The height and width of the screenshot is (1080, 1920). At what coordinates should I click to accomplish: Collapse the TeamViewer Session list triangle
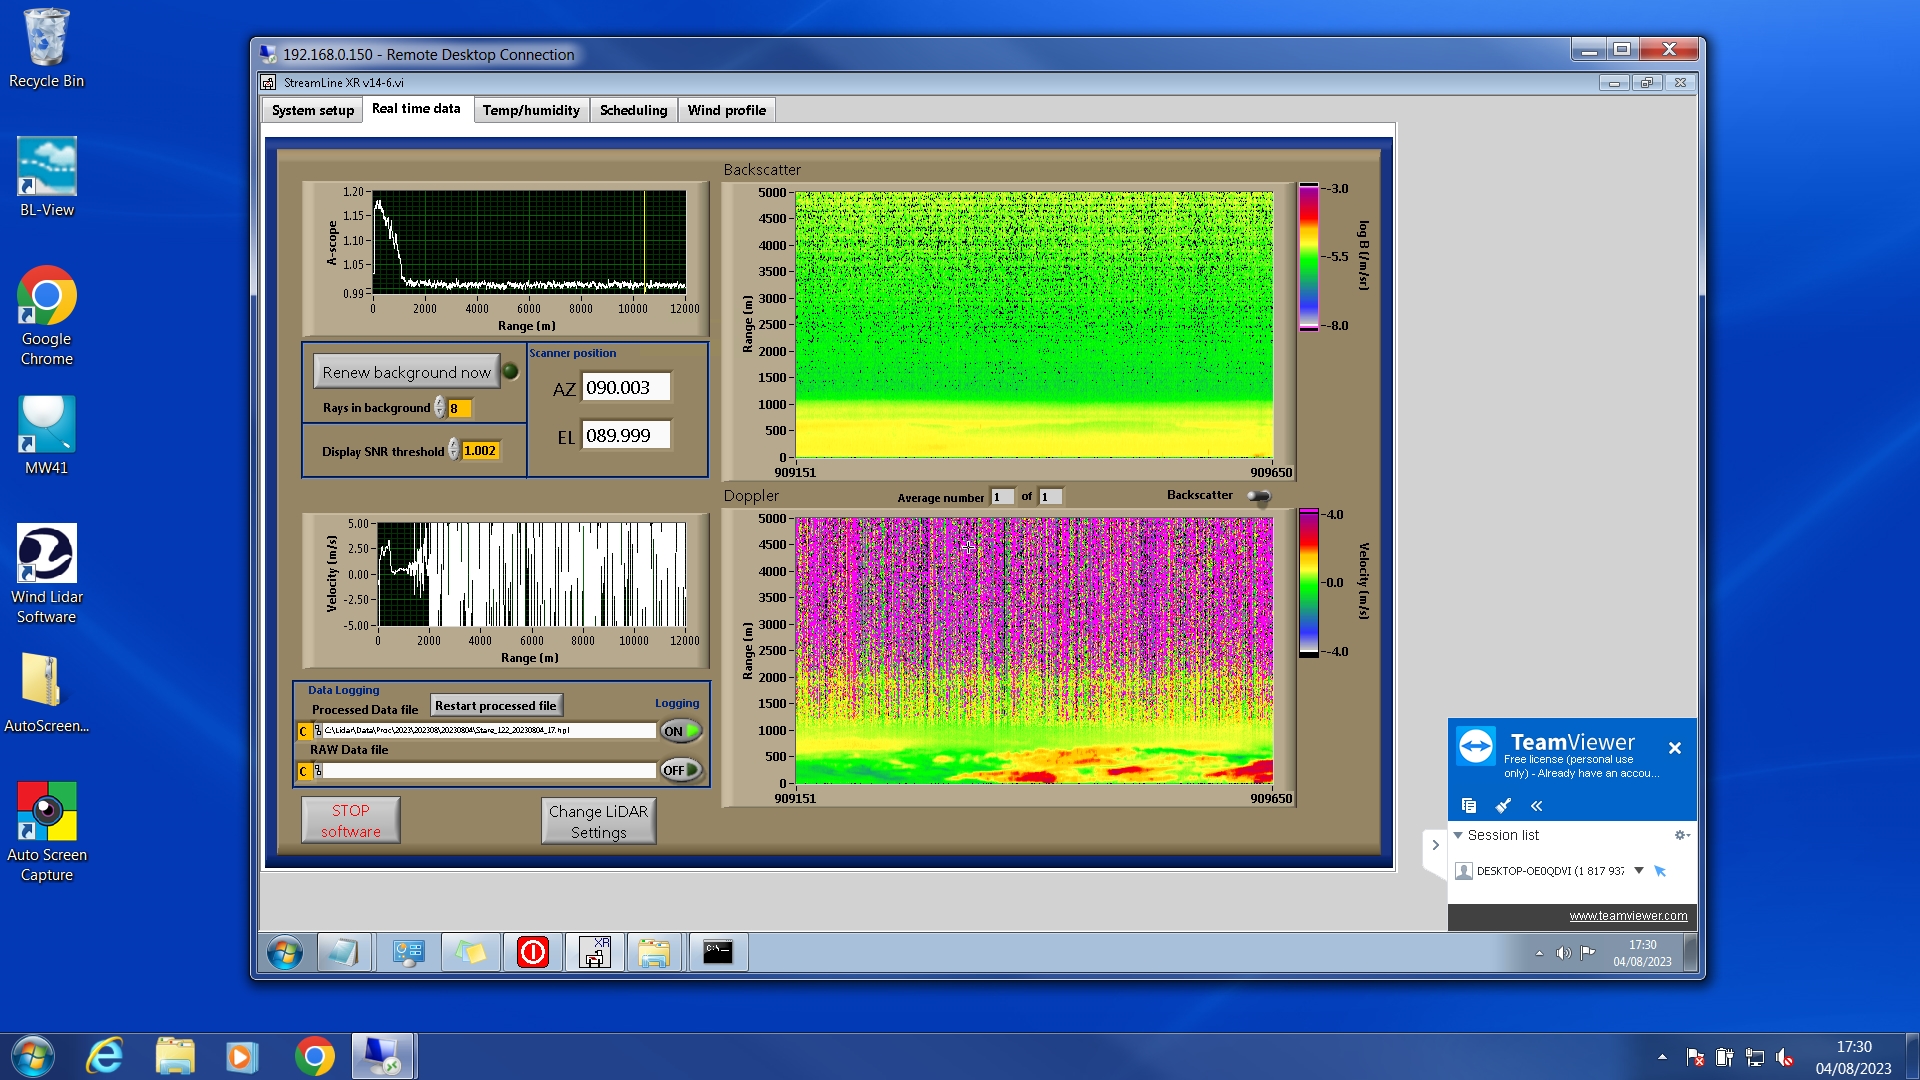[x=1458, y=835]
